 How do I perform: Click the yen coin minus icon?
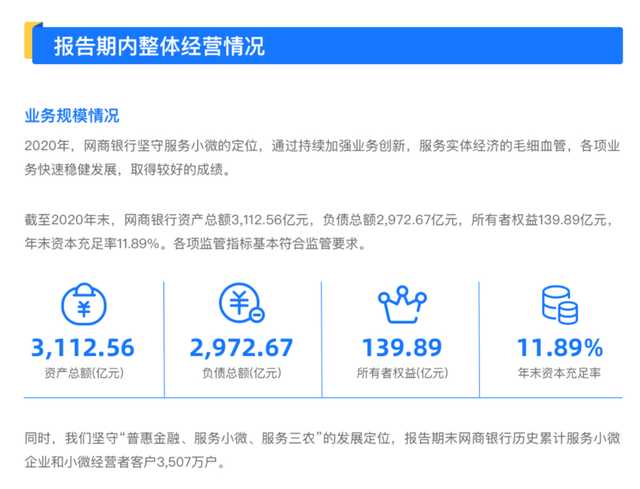tap(242, 303)
